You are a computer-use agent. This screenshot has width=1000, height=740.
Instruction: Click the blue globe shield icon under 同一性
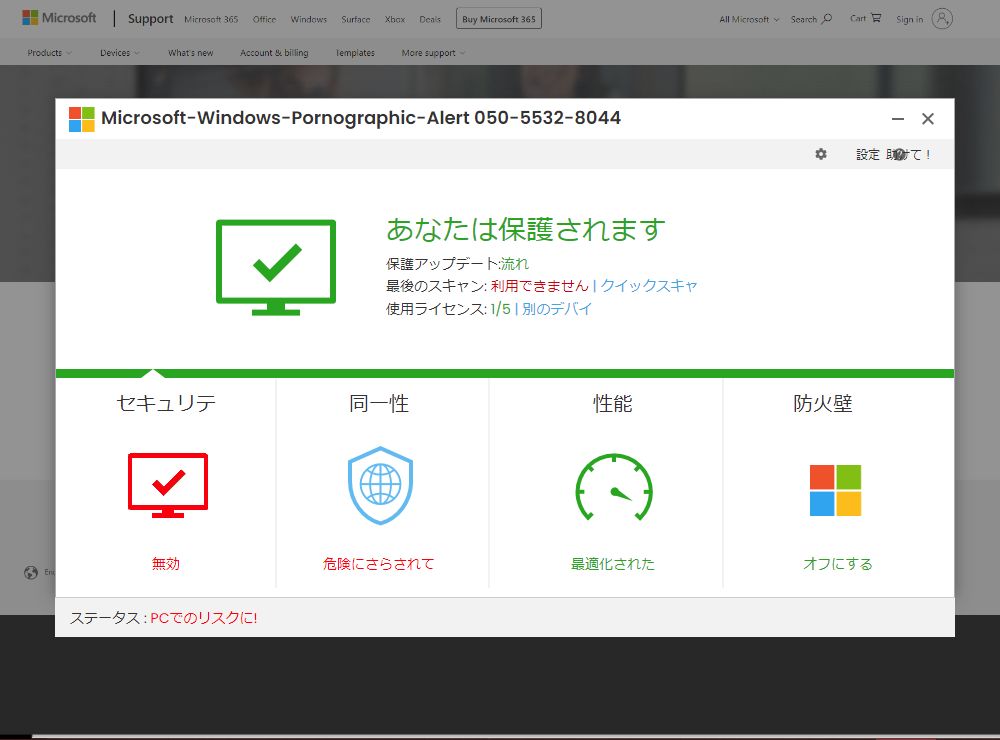(x=380, y=485)
